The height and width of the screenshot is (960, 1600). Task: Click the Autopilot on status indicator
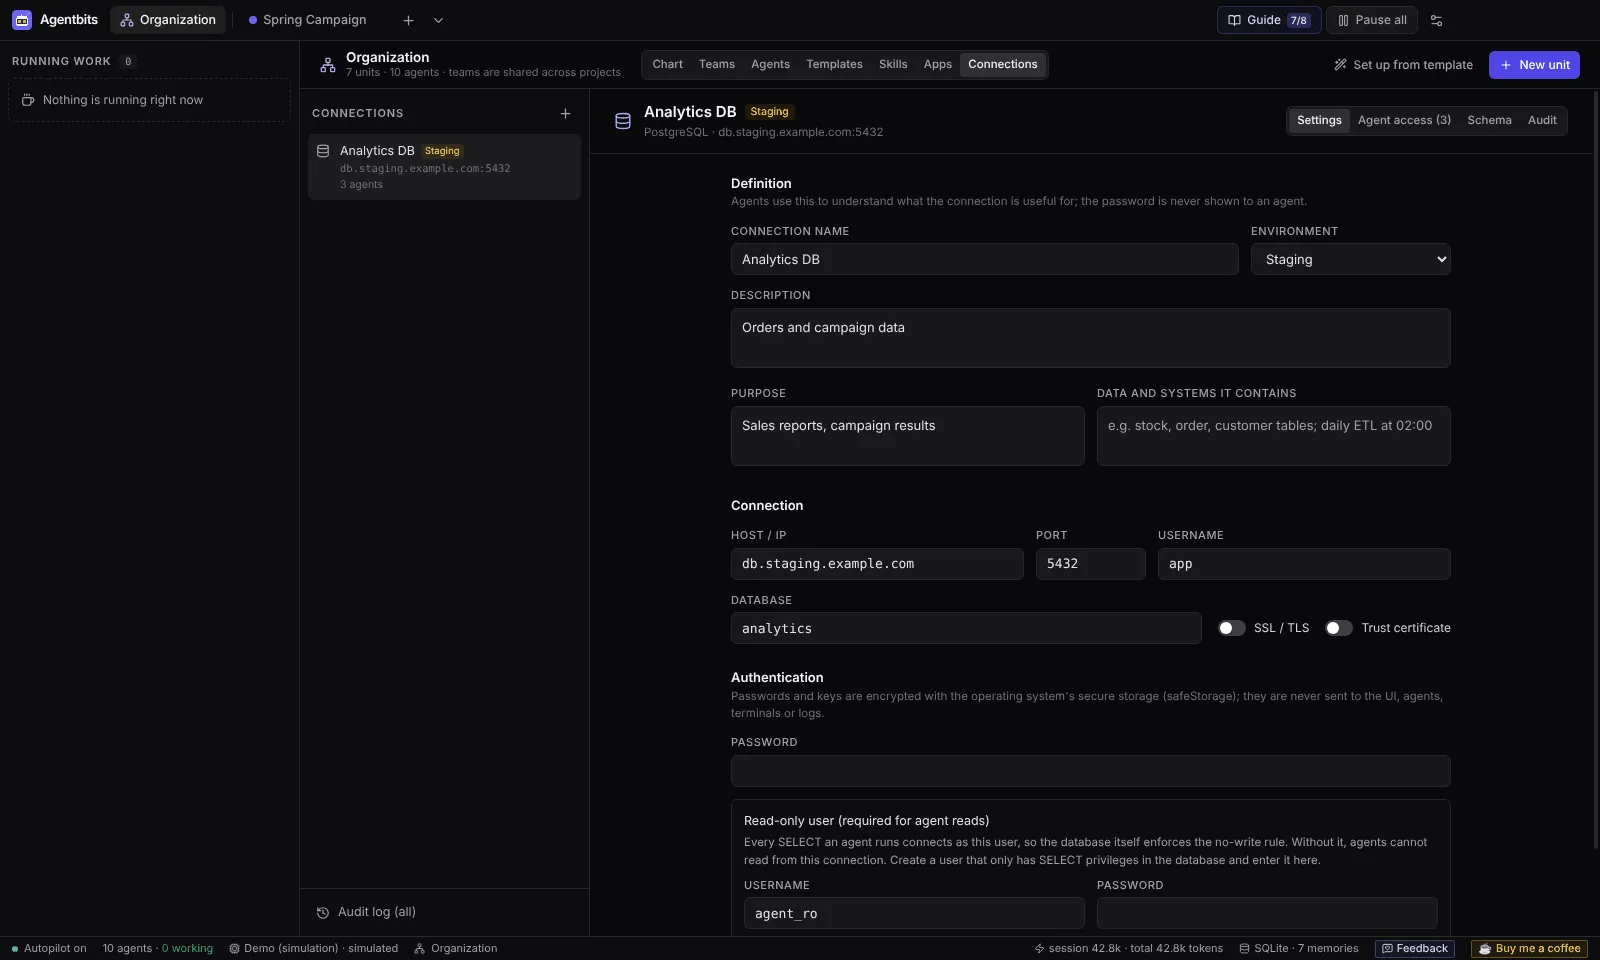click(49, 948)
